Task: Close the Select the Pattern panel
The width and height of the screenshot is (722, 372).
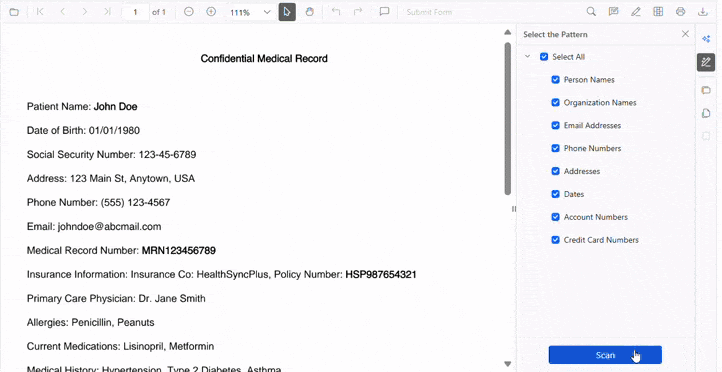Action: tap(685, 34)
